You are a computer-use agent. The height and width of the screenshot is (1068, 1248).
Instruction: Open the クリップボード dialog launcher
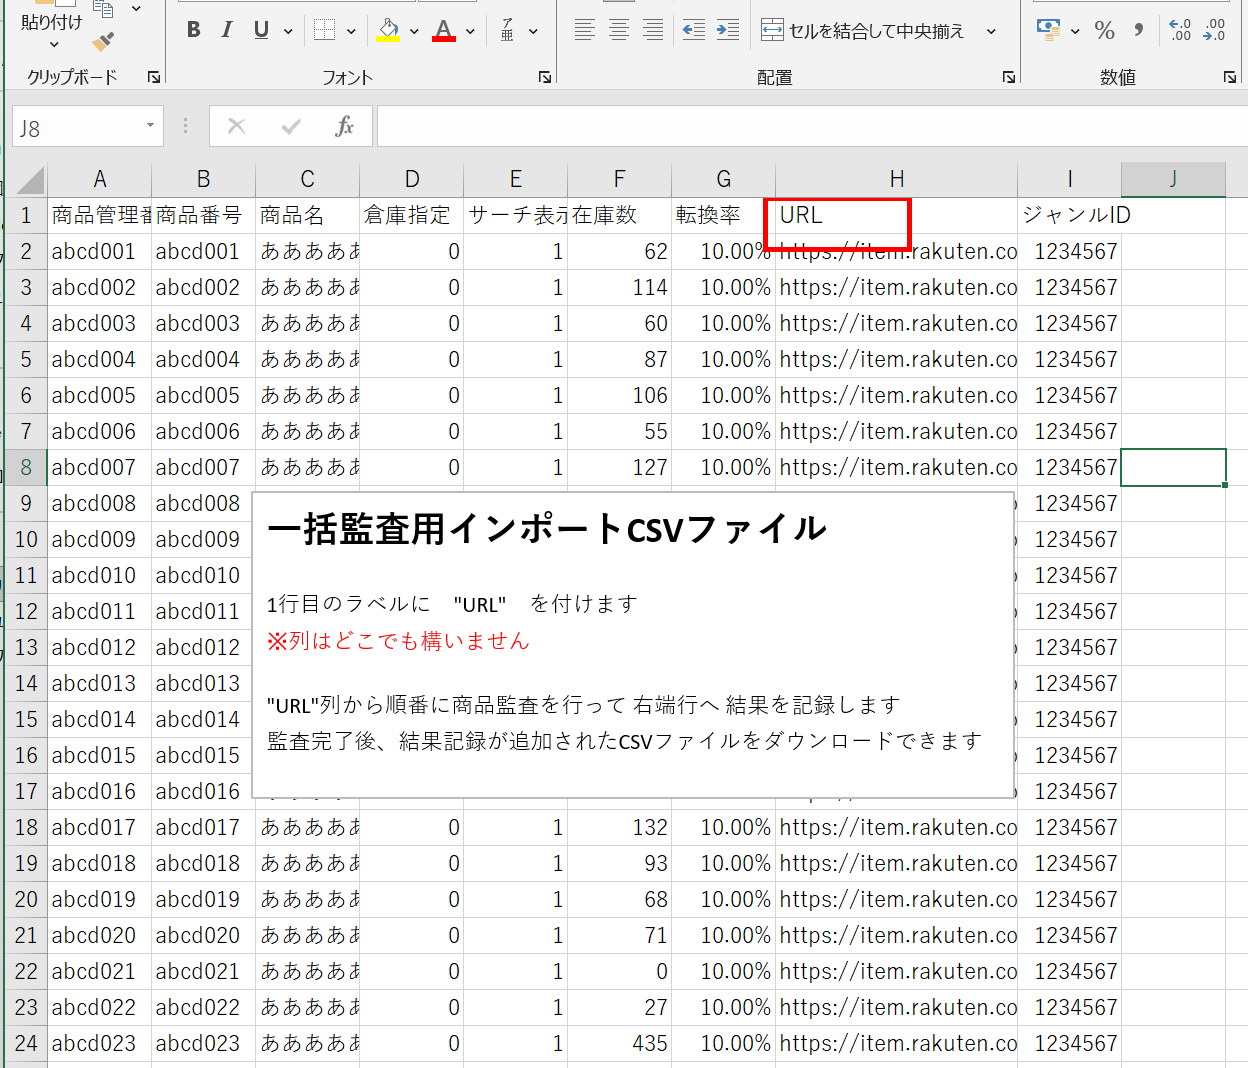pyautogui.click(x=154, y=77)
